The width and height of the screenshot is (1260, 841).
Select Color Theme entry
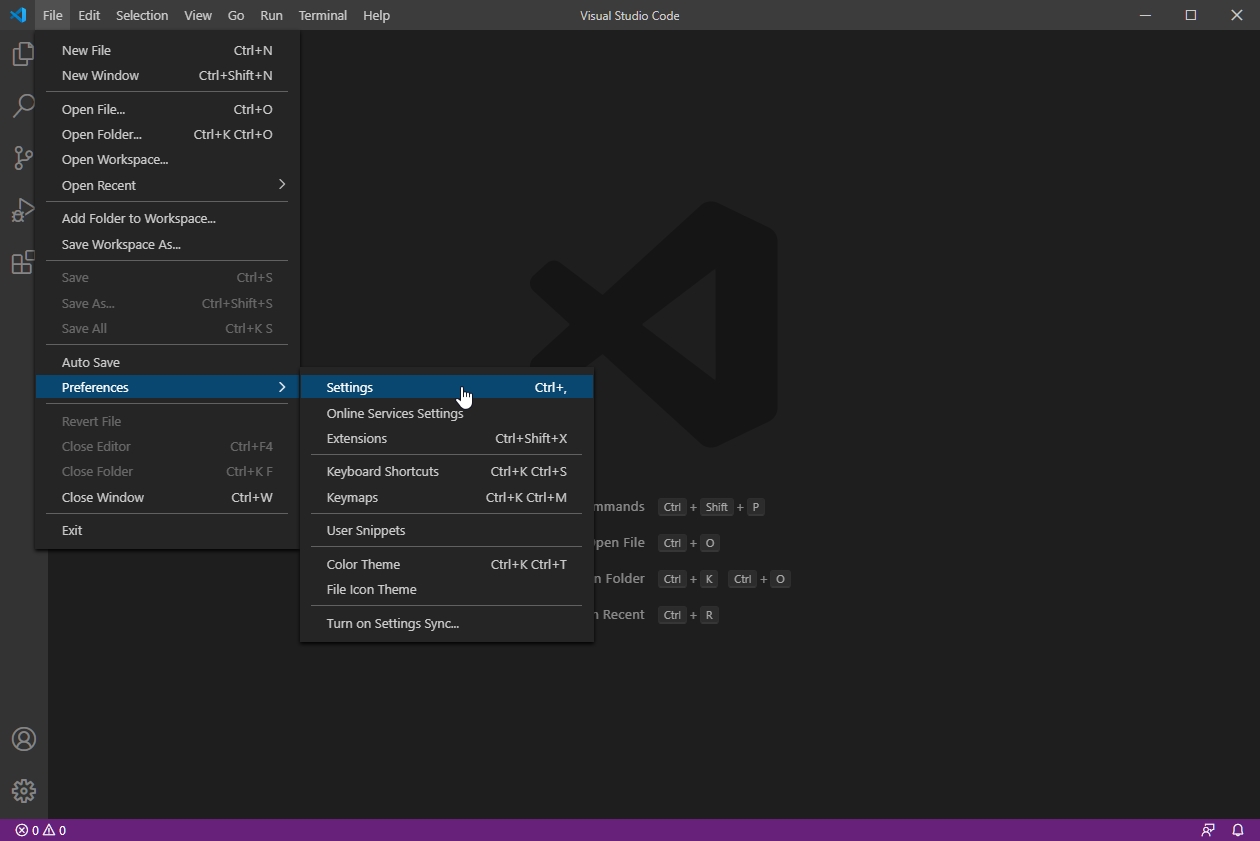click(x=447, y=564)
